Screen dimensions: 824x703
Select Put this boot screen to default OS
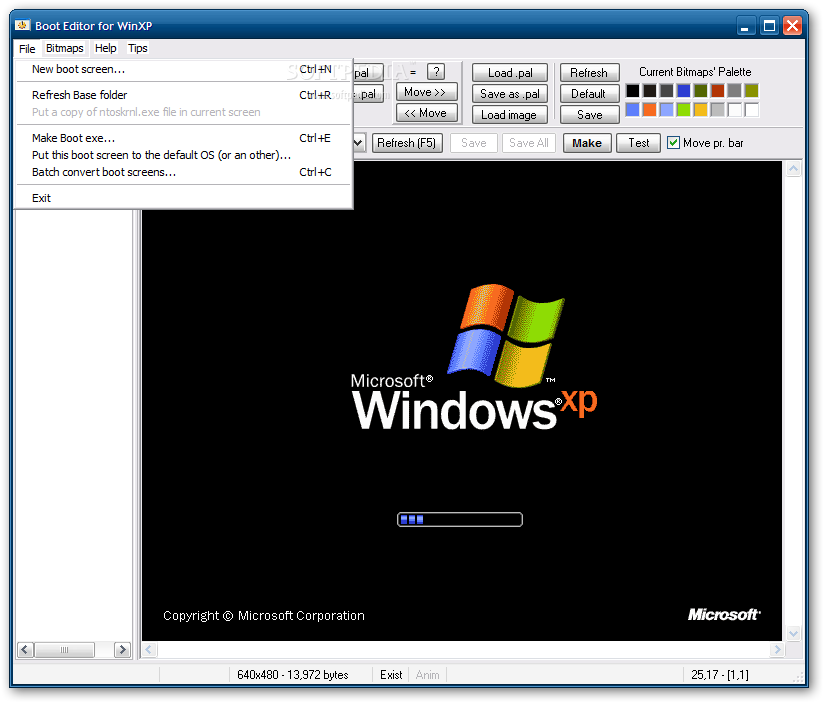tap(182, 156)
